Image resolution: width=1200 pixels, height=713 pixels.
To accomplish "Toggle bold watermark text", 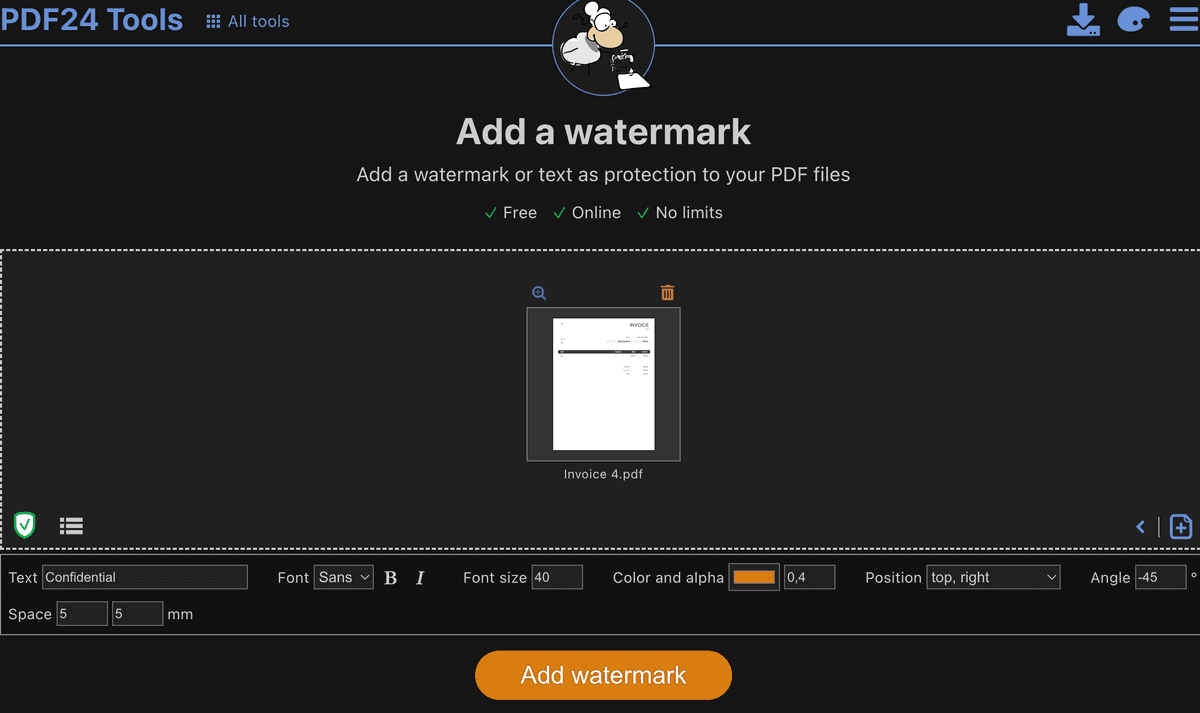I will pyautogui.click(x=390, y=577).
